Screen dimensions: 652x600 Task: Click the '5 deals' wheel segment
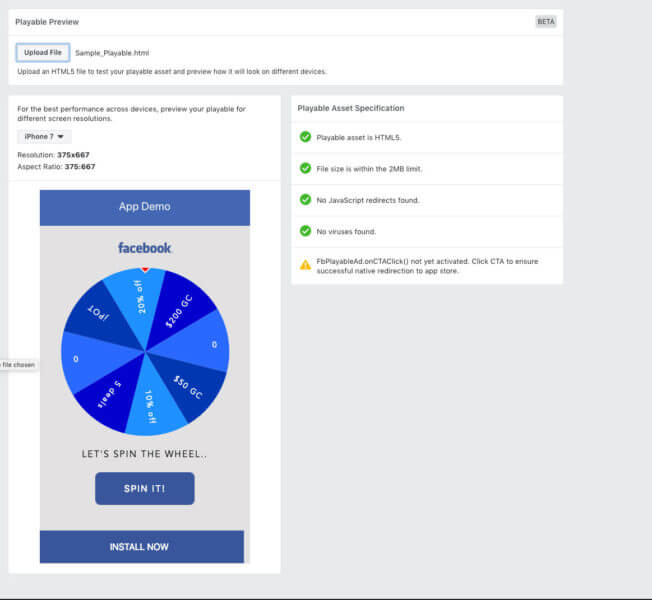coord(109,394)
